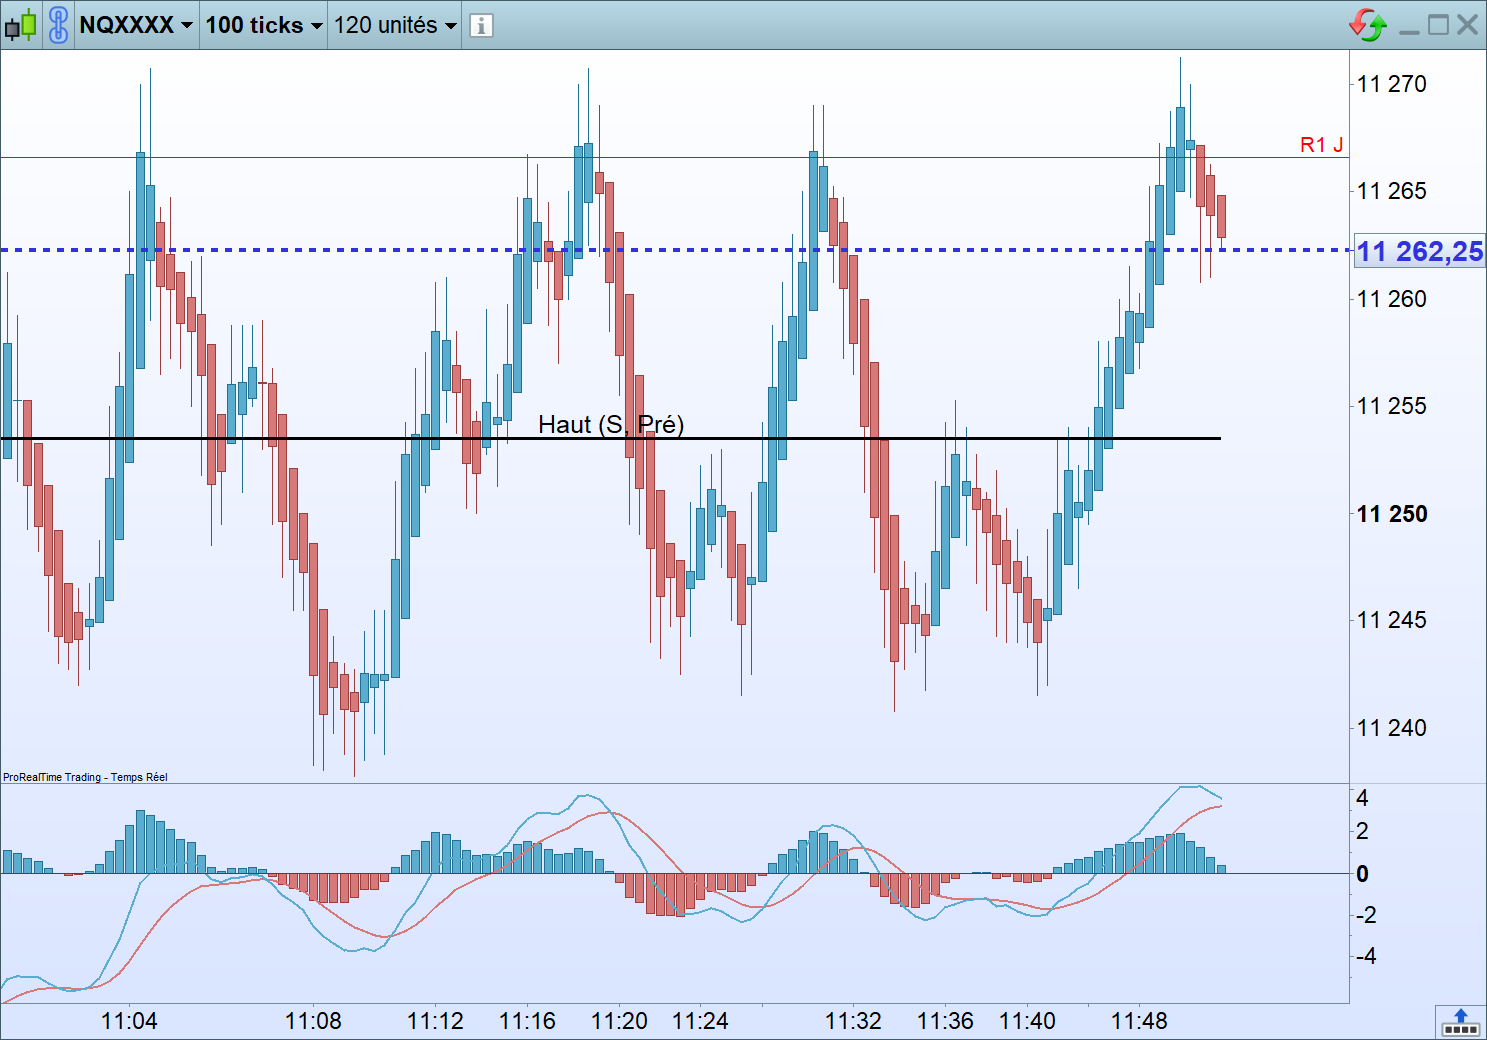Select the red R1 J pivot label
The image size is (1487, 1040).
(x=1321, y=145)
